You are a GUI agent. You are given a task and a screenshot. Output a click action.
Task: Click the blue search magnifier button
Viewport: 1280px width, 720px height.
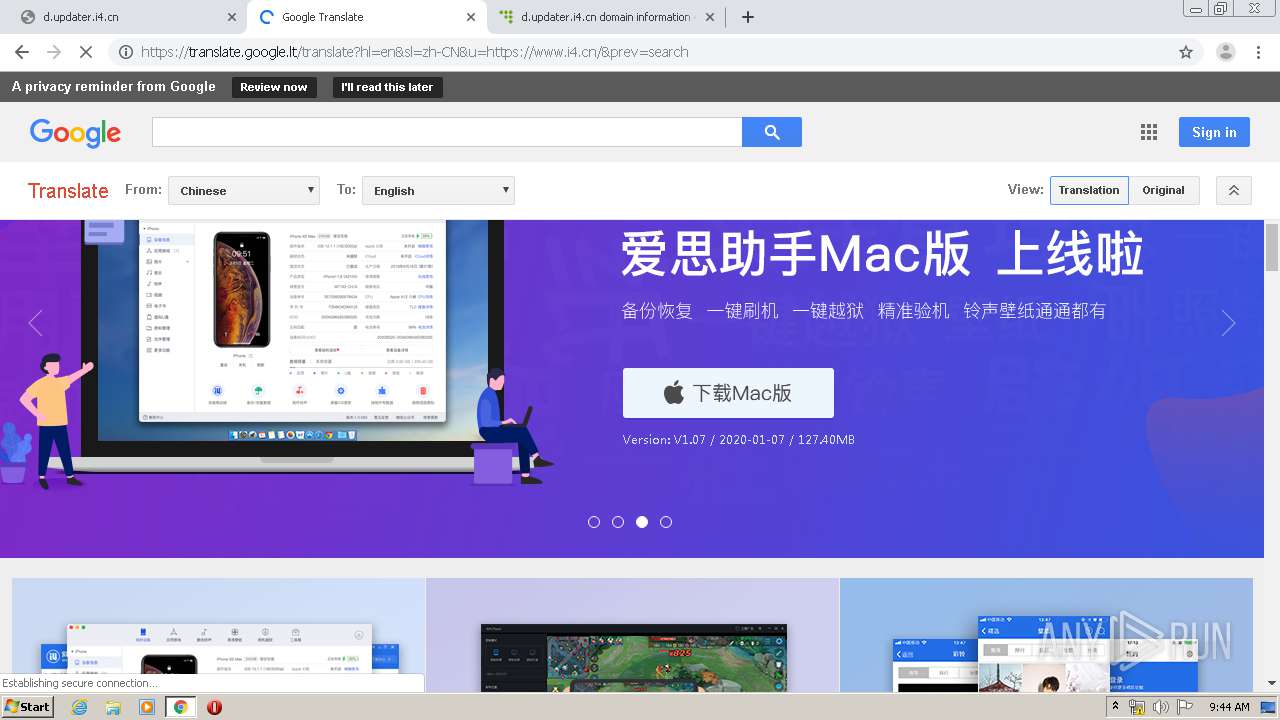772,132
